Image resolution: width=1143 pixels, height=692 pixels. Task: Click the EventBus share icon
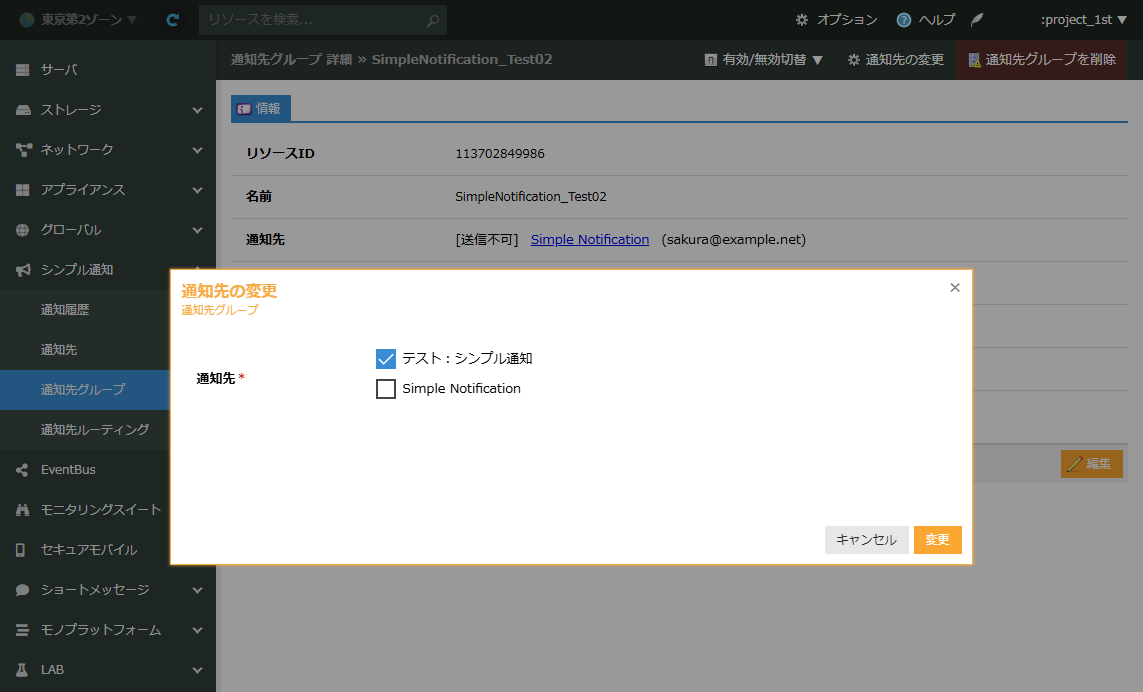pos(23,470)
